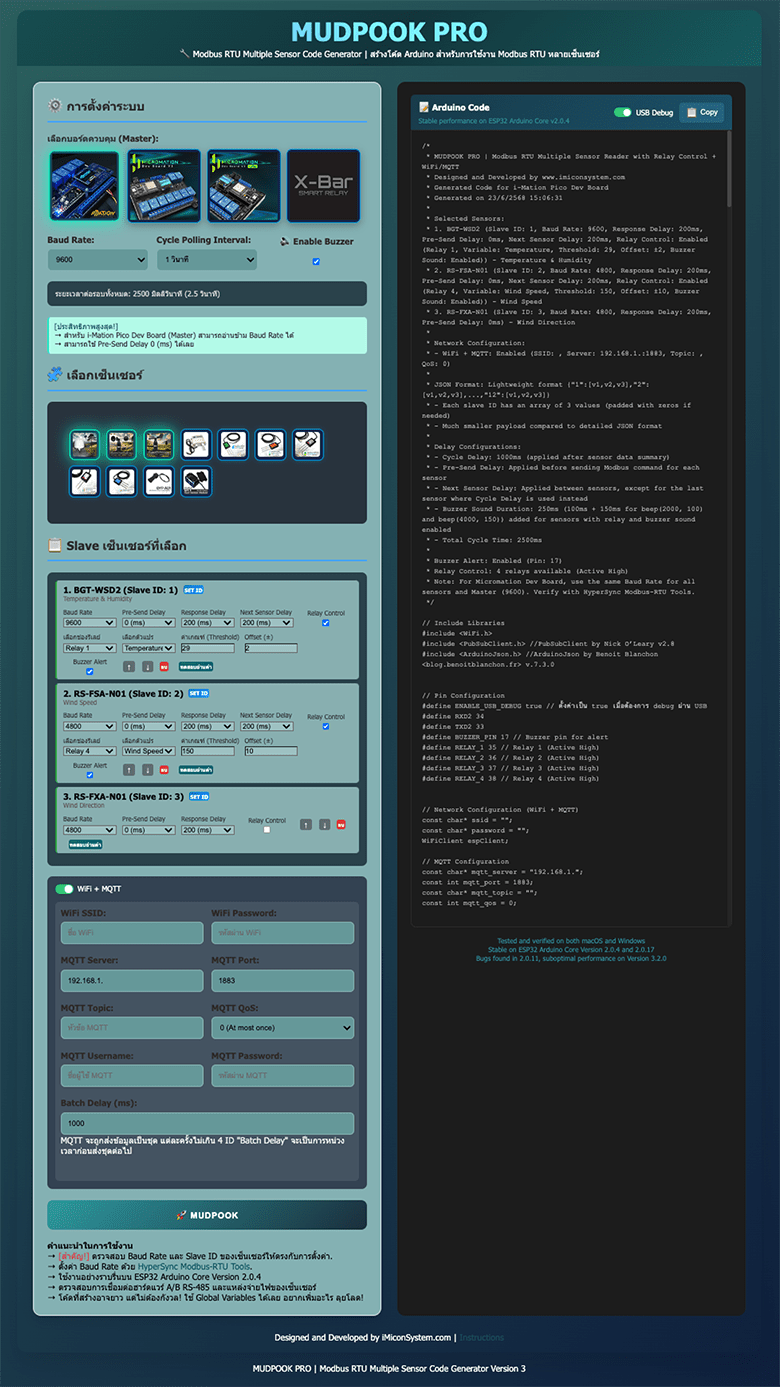The height and width of the screenshot is (1387, 780).
Task: Focus the MQTT Username input field
Action: pyautogui.click(x=132, y=1075)
